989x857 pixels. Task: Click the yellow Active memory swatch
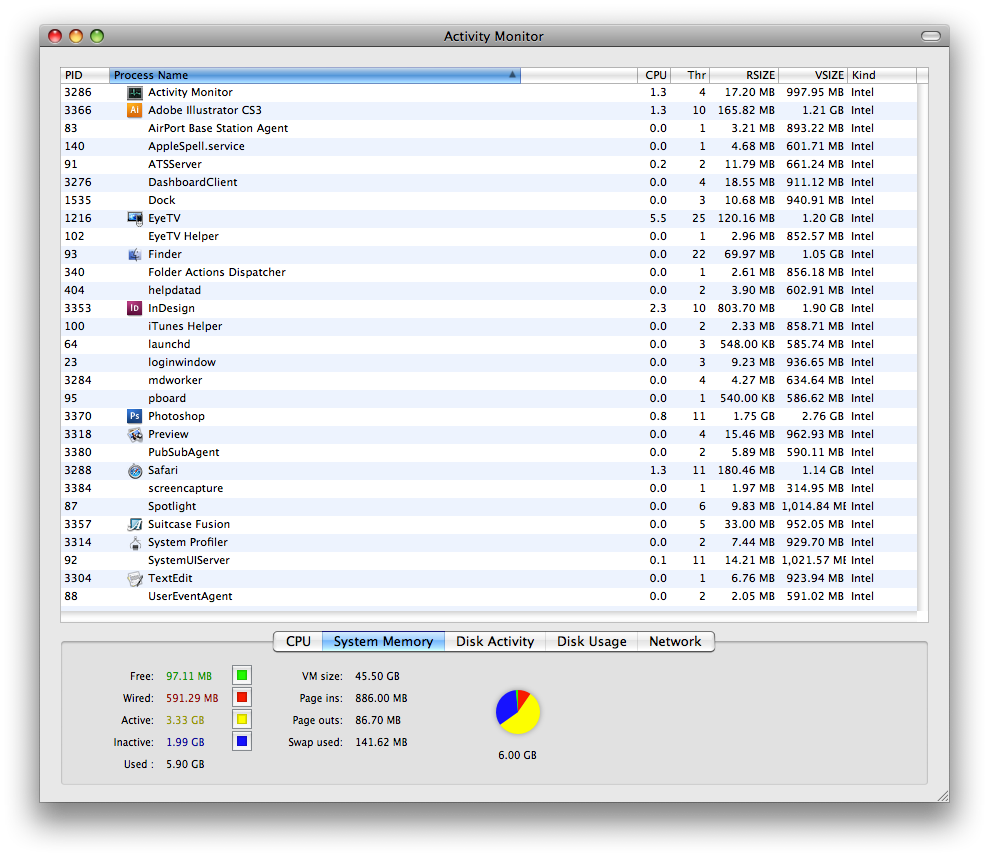tap(242, 720)
